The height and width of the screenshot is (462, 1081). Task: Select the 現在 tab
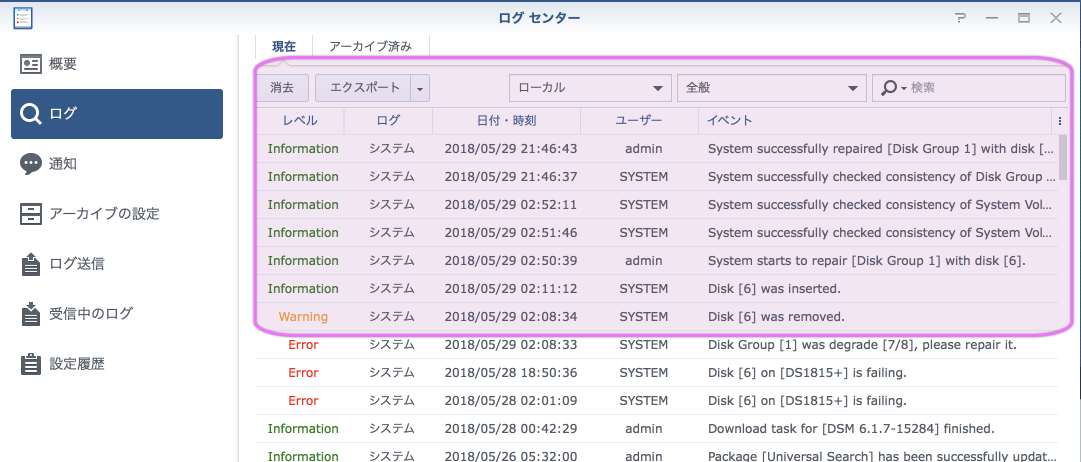pyautogui.click(x=284, y=46)
